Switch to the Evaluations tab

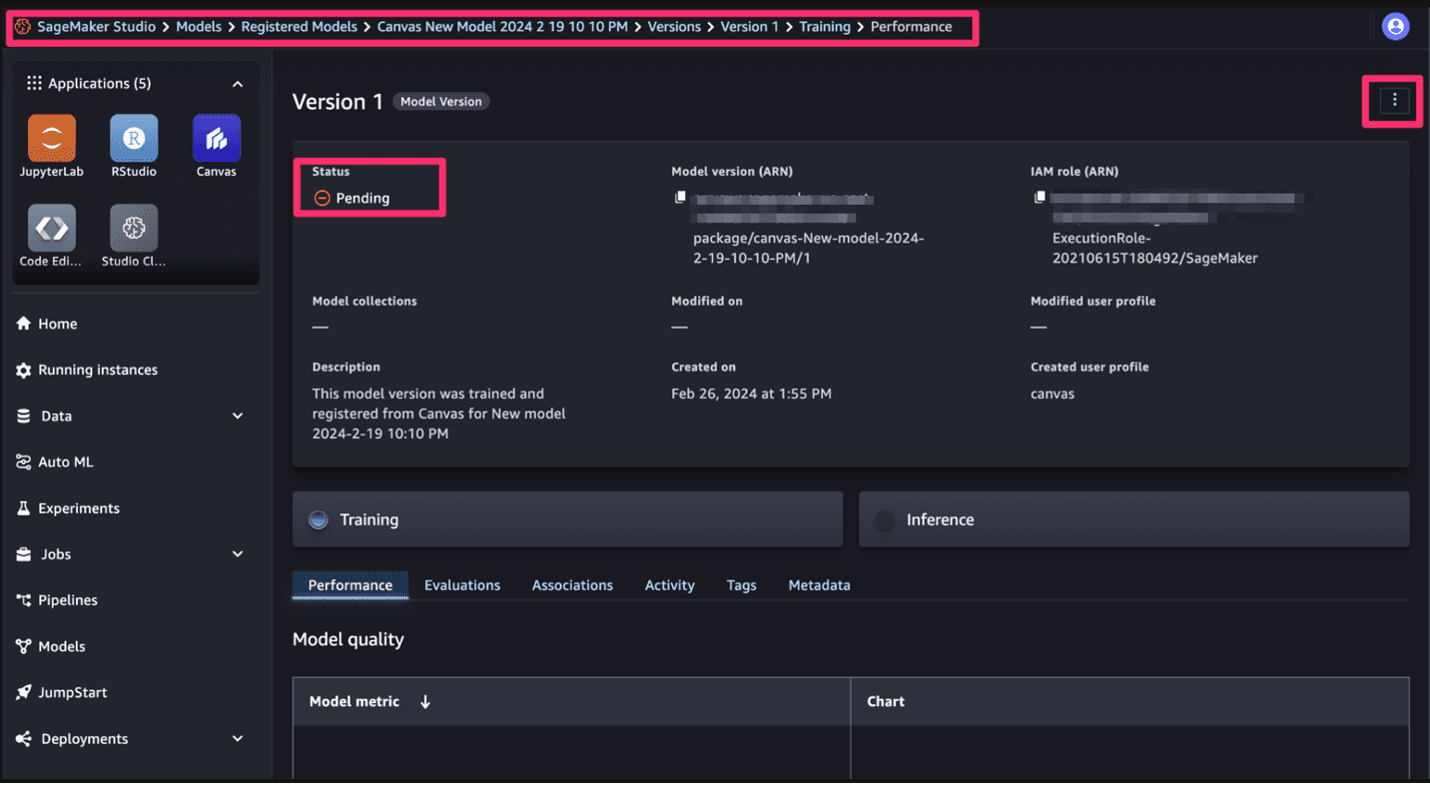462,585
